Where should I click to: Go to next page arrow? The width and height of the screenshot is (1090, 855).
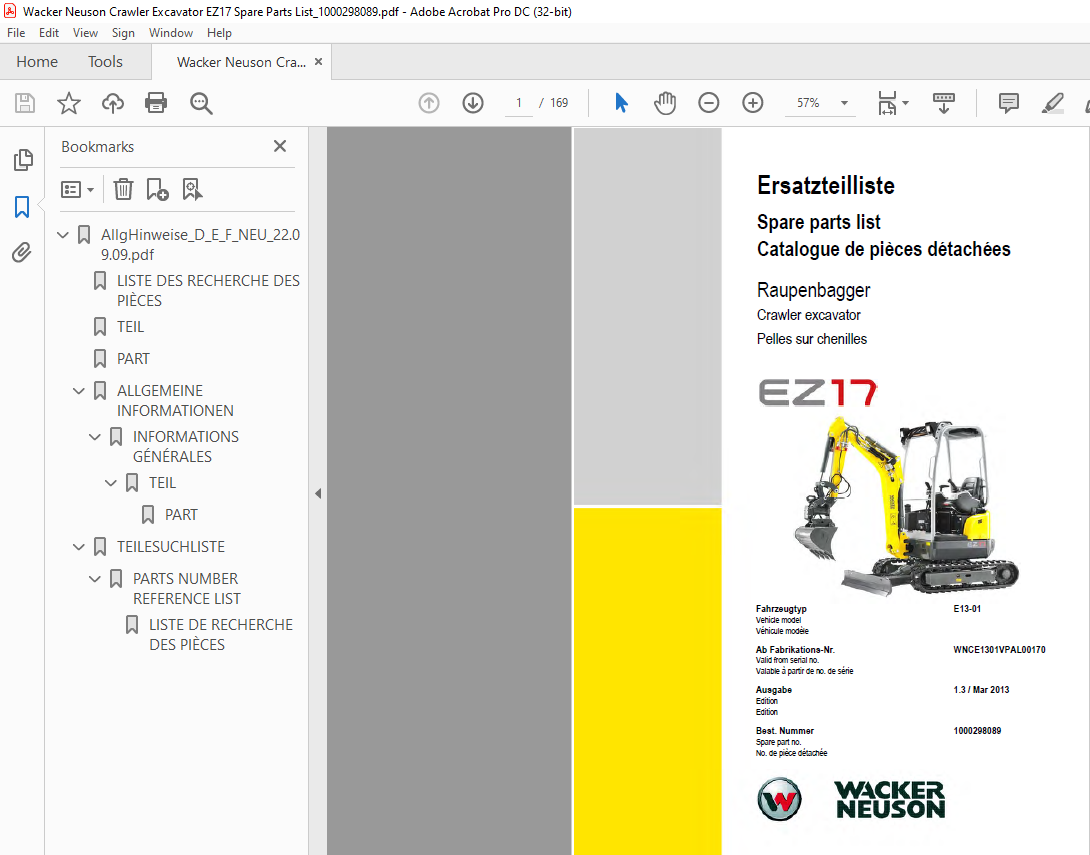pos(473,103)
